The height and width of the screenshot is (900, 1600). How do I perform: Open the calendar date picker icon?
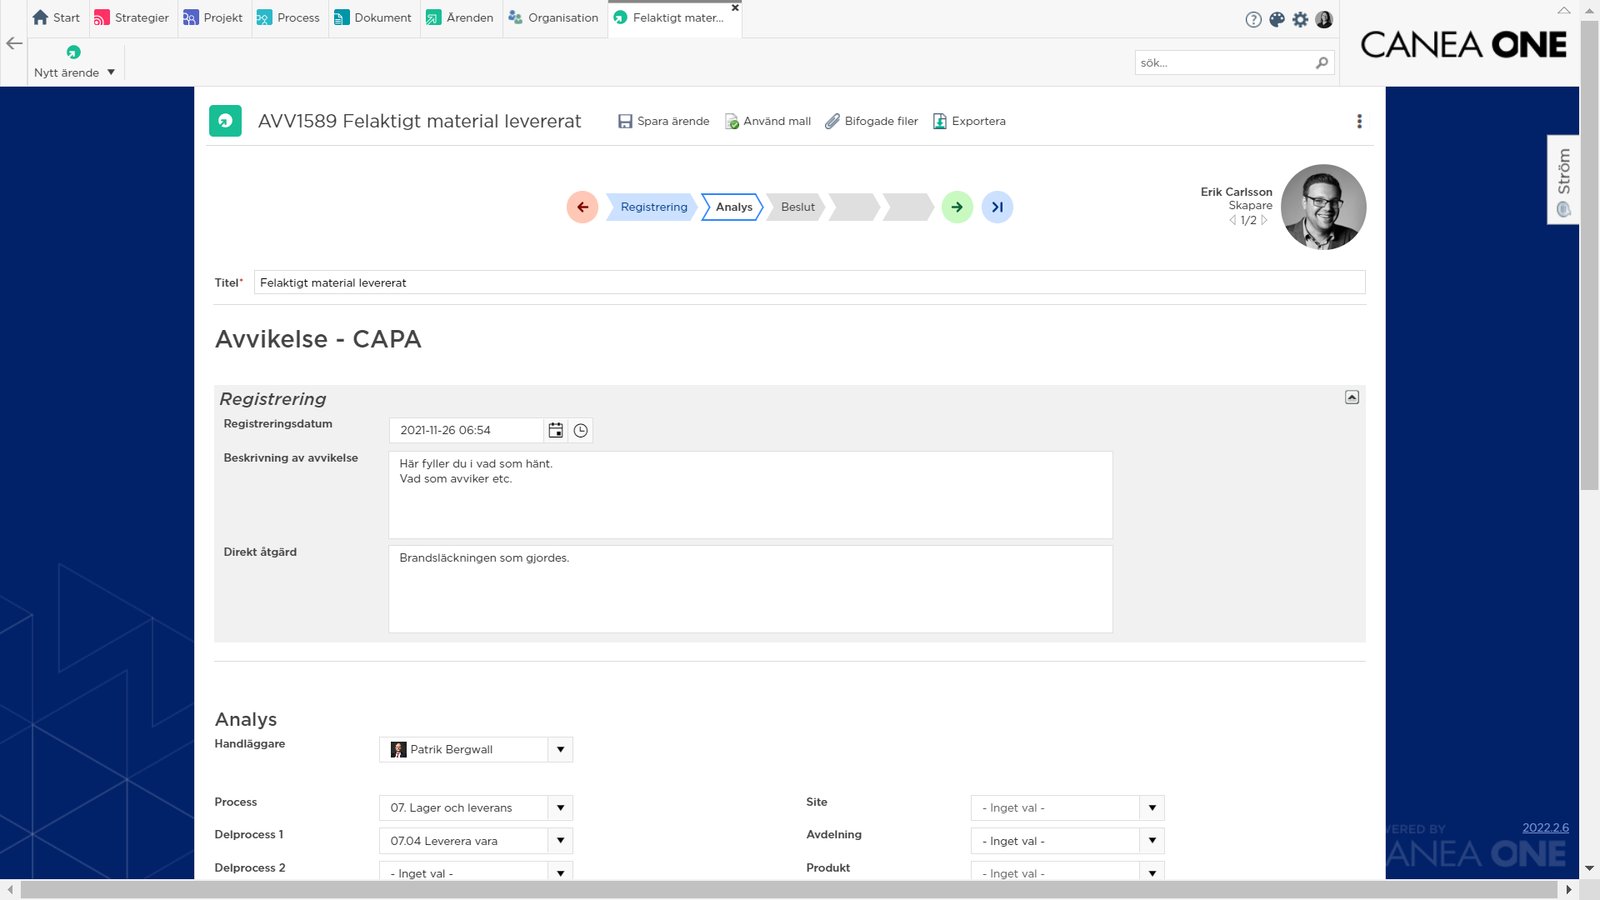click(x=556, y=430)
